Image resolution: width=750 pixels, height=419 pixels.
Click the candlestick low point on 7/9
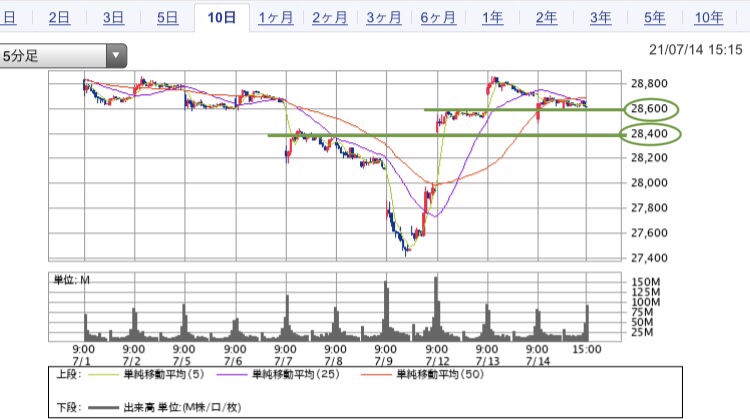[406, 252]
